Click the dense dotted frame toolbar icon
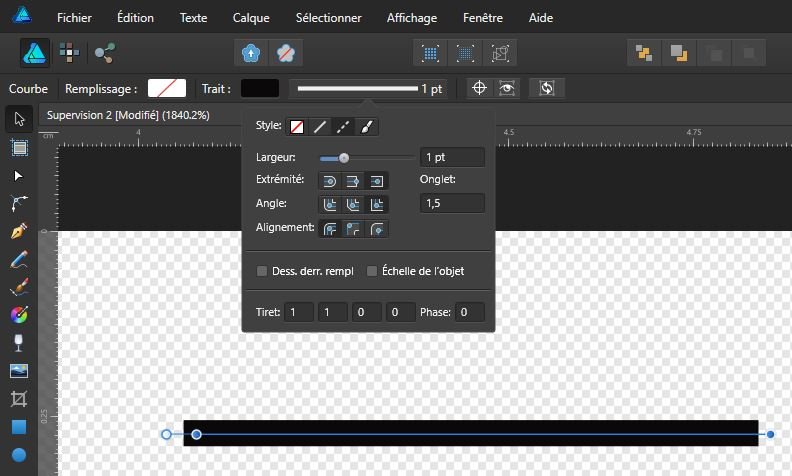The width and height of the screenshot is (792, 476). (x=465, y=53)
